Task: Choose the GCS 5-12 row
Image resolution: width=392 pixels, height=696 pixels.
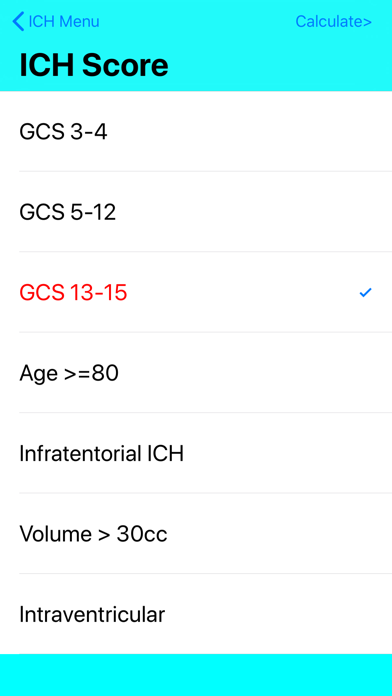Action: pos(196,212)
